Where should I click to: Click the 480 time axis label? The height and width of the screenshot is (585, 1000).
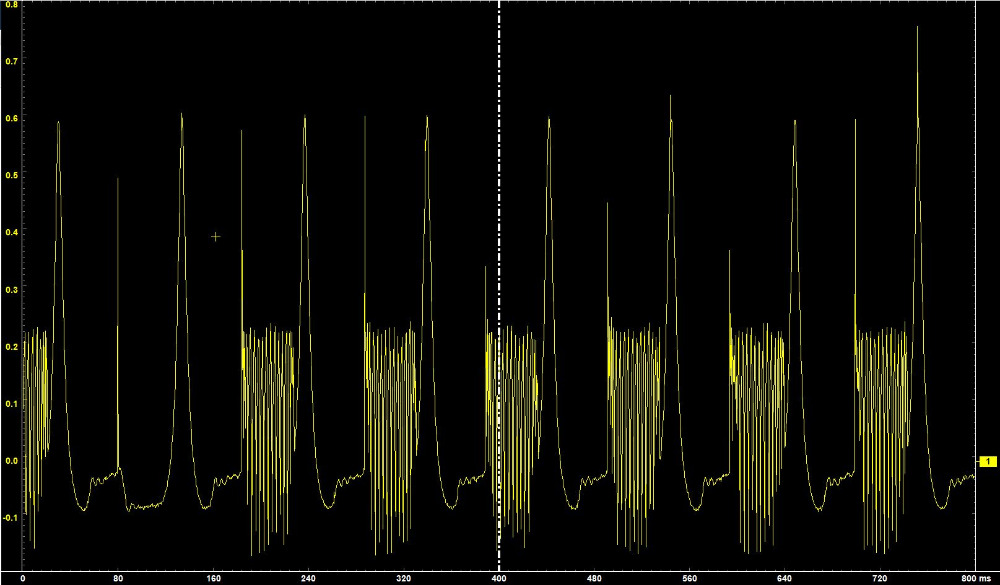[594, 578]
